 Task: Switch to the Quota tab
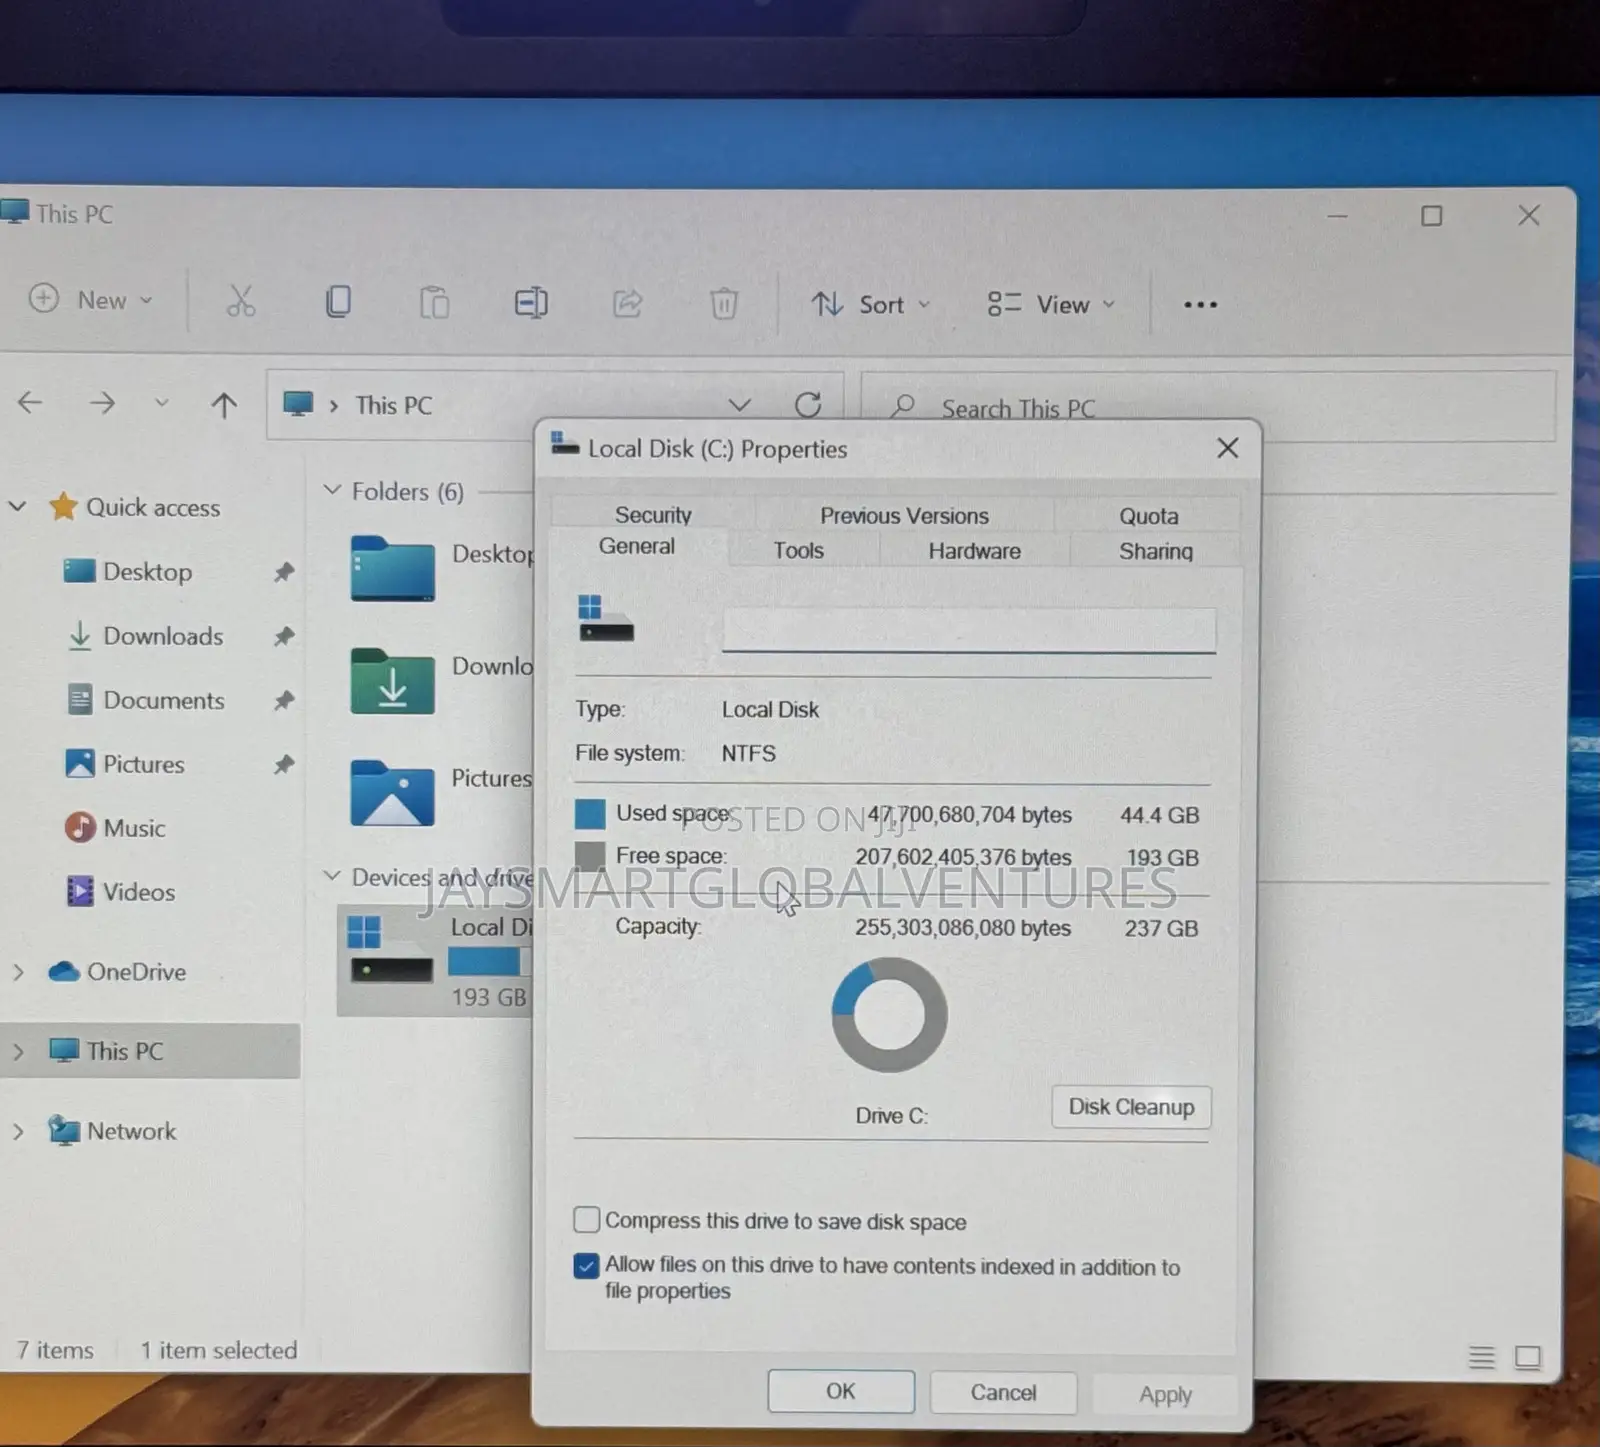point(1148,516)
